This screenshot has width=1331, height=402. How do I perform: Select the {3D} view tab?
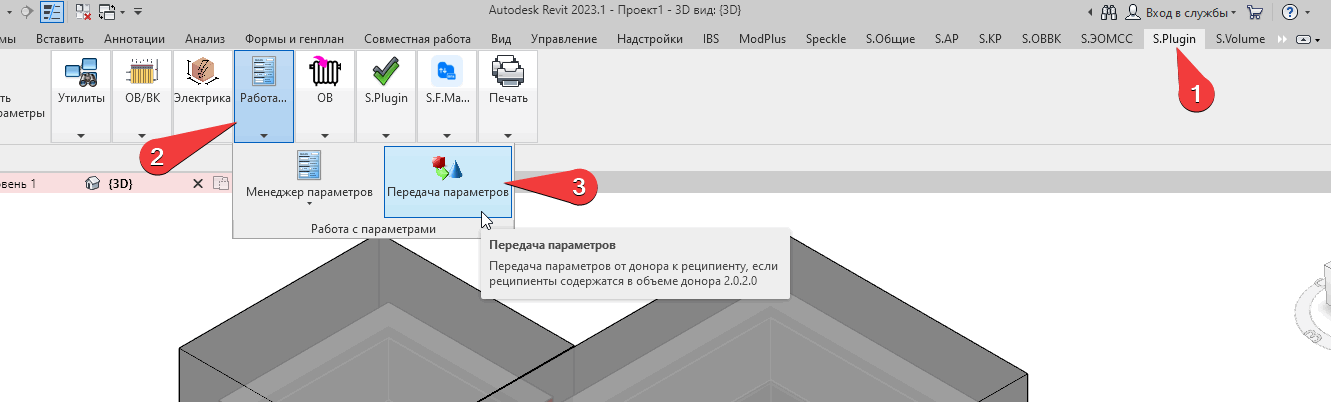(120, 184)
